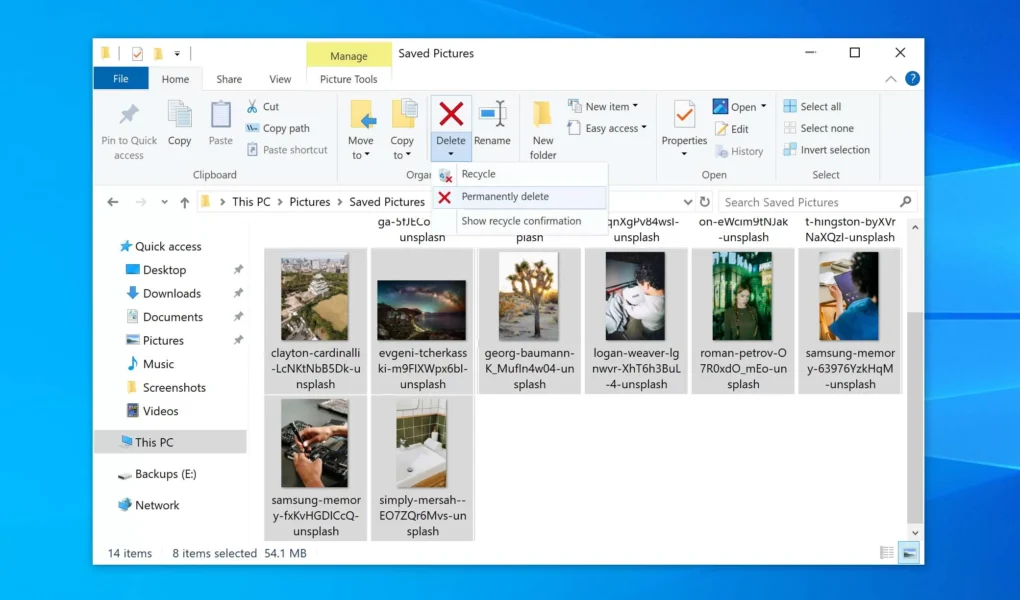Open the address bar history dropdown
The width and height of the screenshot is (1020, 600).
click(688, 201)
